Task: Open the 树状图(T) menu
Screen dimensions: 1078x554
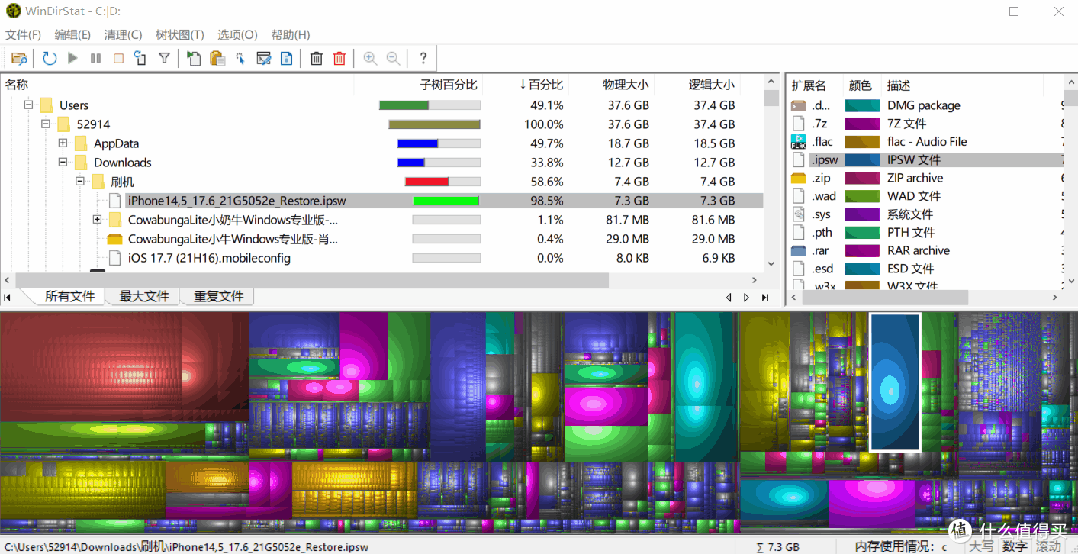Action: [180, 34]
